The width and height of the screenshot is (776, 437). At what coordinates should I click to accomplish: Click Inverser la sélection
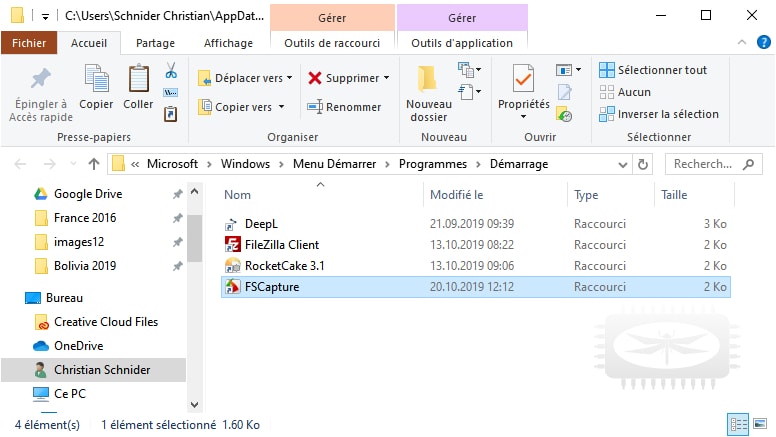pos(659,114)
